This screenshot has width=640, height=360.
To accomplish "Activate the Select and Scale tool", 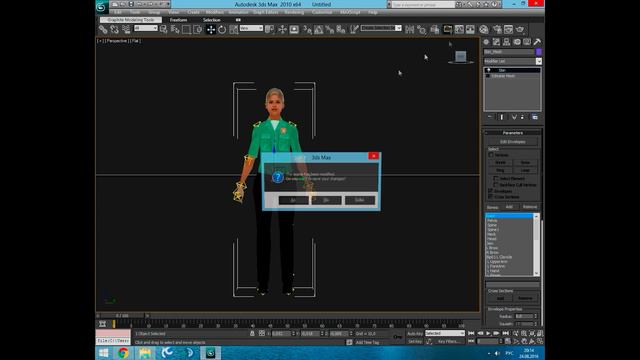I will 233,29.
